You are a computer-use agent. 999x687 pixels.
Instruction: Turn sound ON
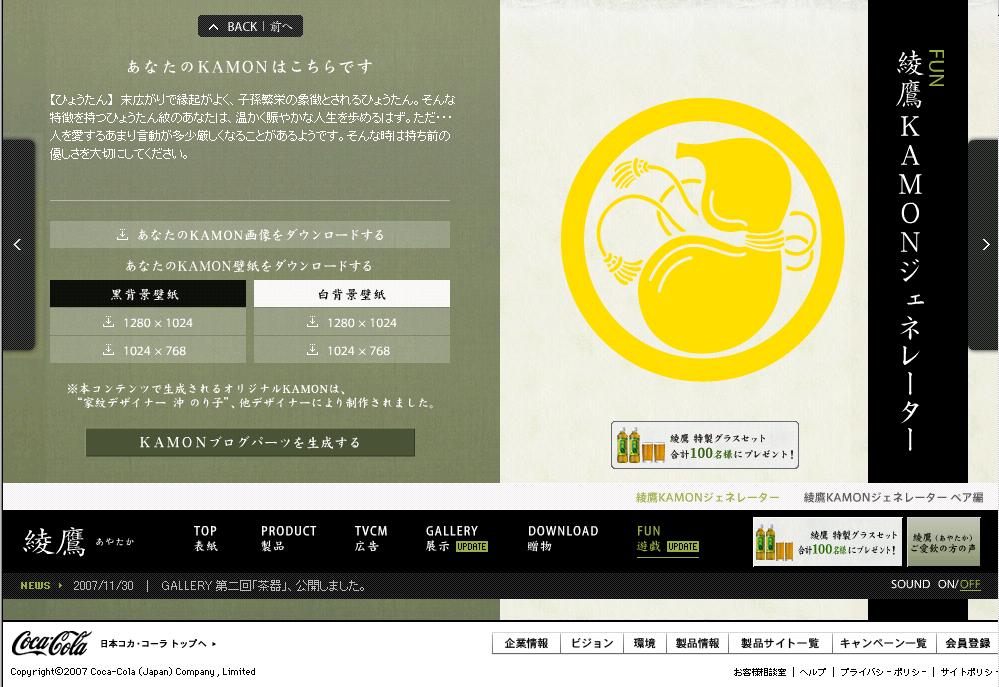[x=947, y=584]
